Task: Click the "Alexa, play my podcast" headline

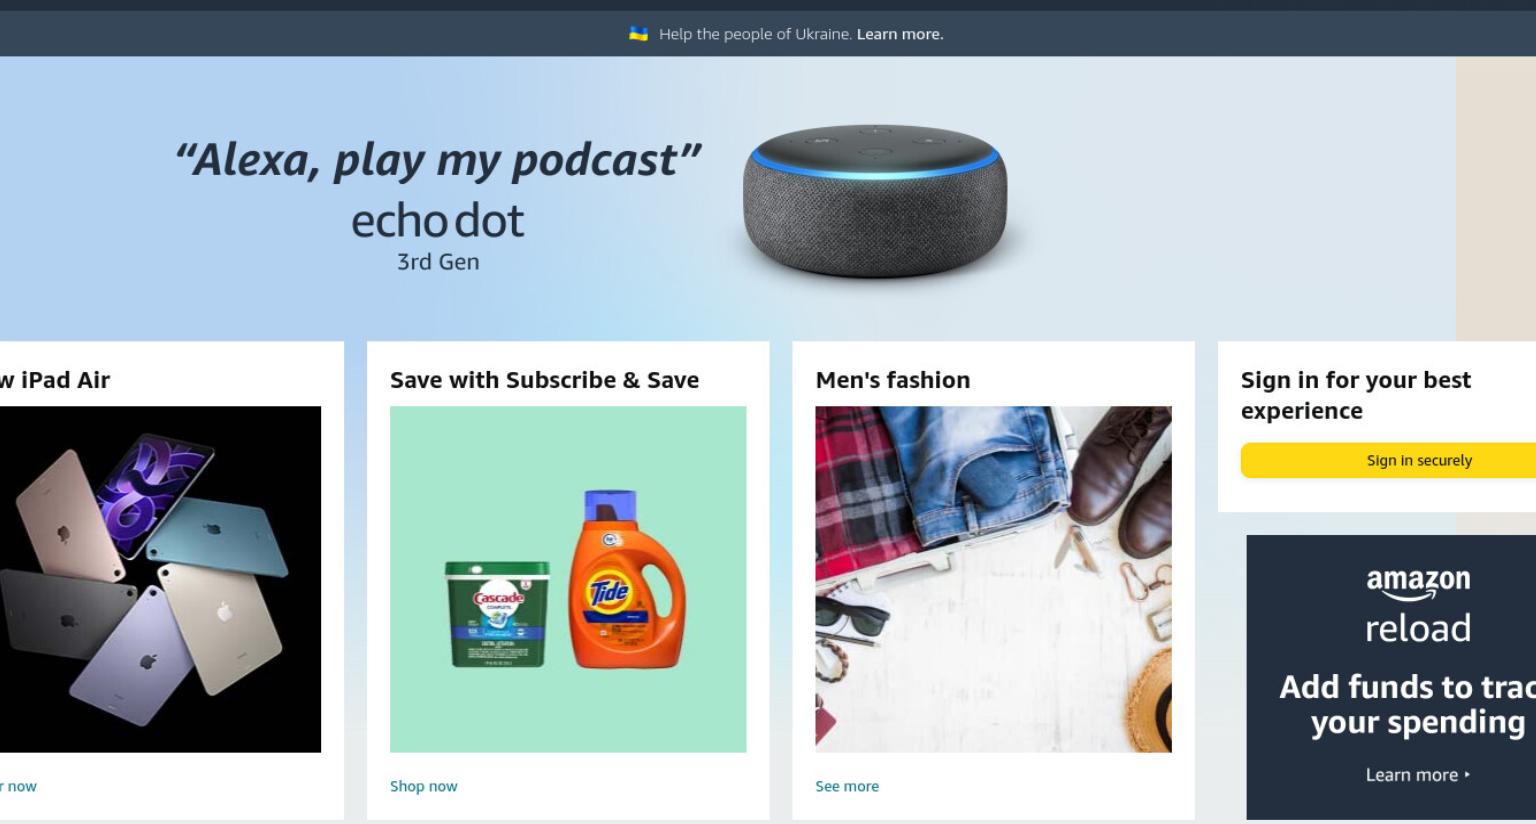Action: click(438, 160)
